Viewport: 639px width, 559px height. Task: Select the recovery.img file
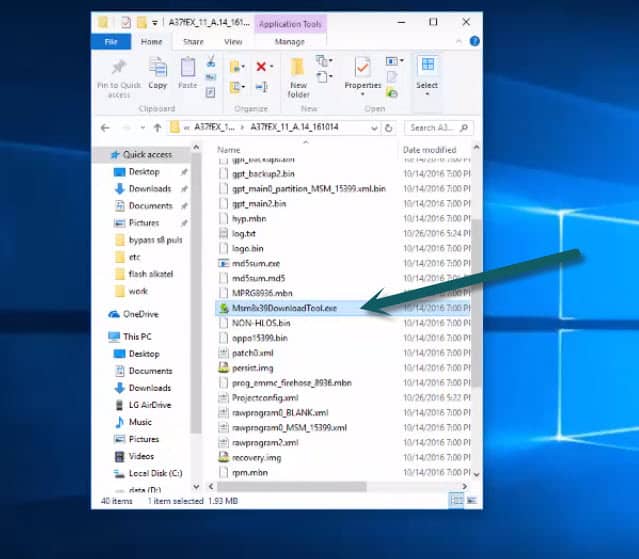click(x=256, y=458)
